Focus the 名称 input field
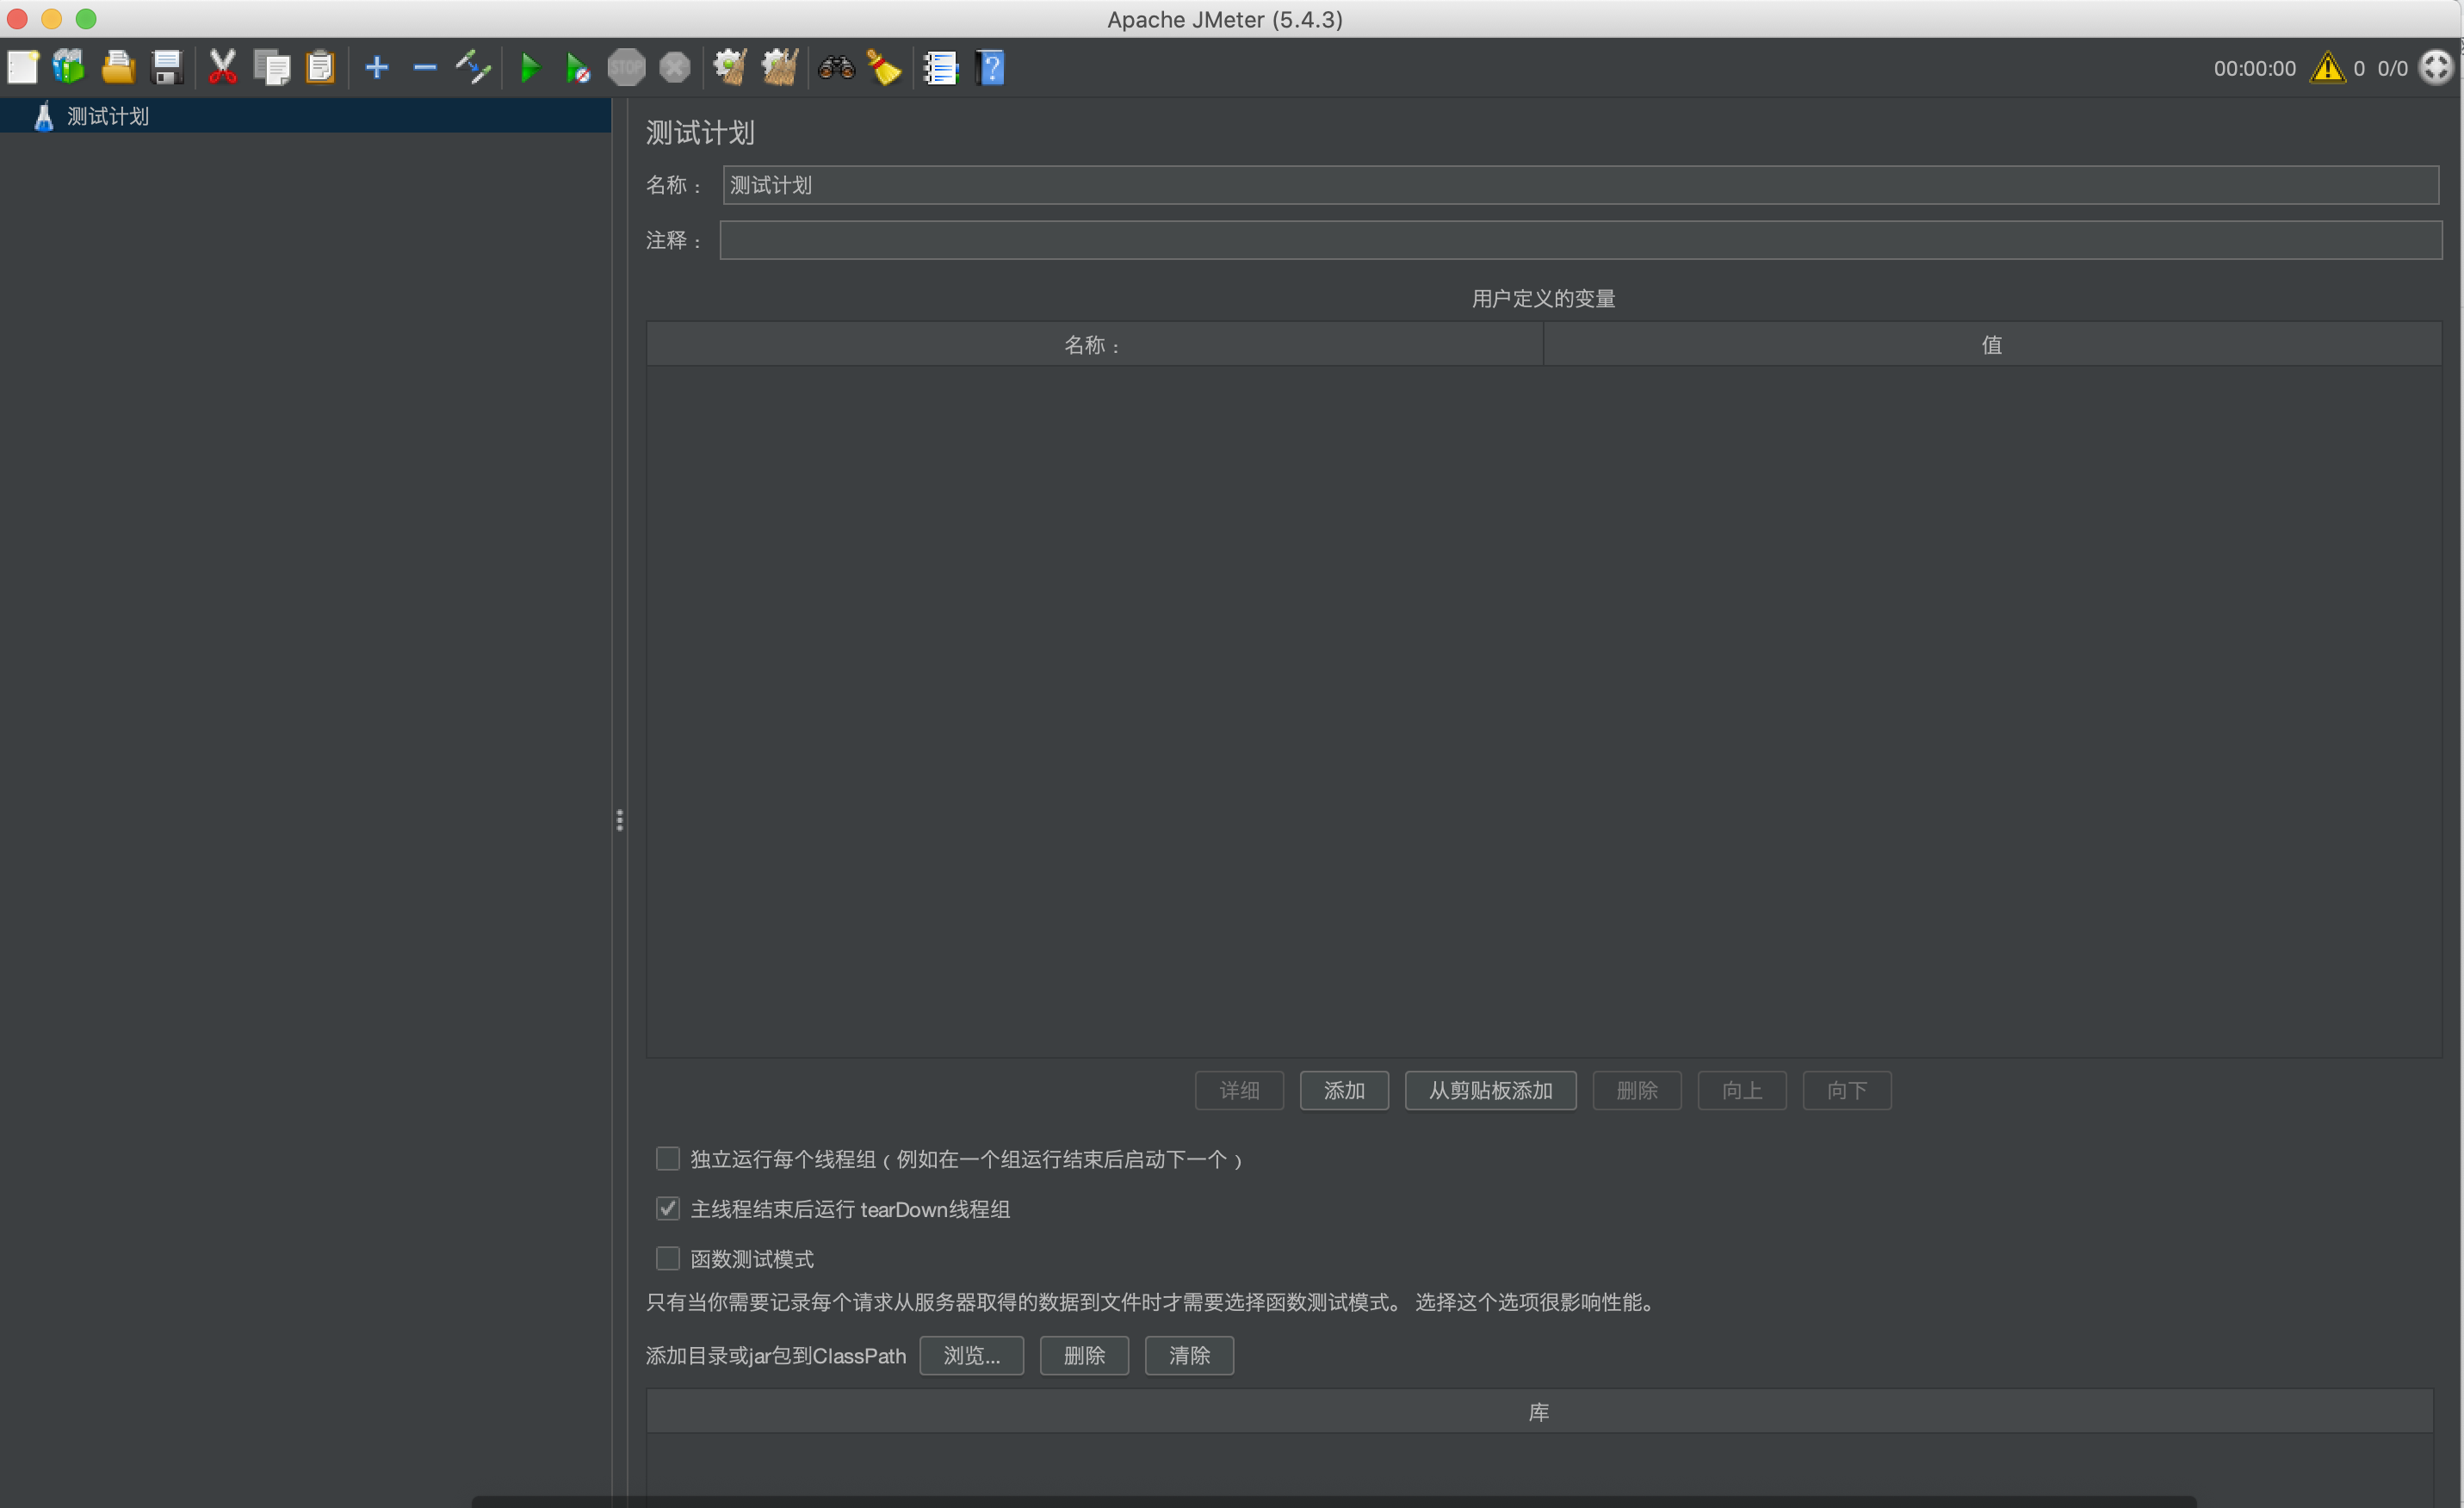Viewport: 2464px width, 1508px height. [x=1580, y=185]
